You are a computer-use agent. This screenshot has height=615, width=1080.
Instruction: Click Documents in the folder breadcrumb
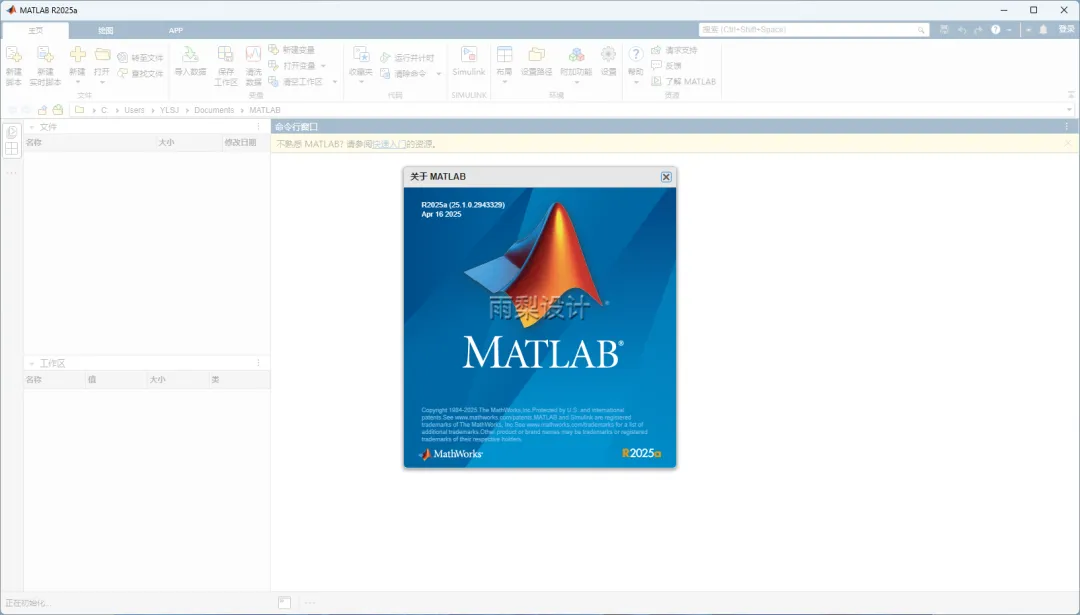click(x=214, y=110)
